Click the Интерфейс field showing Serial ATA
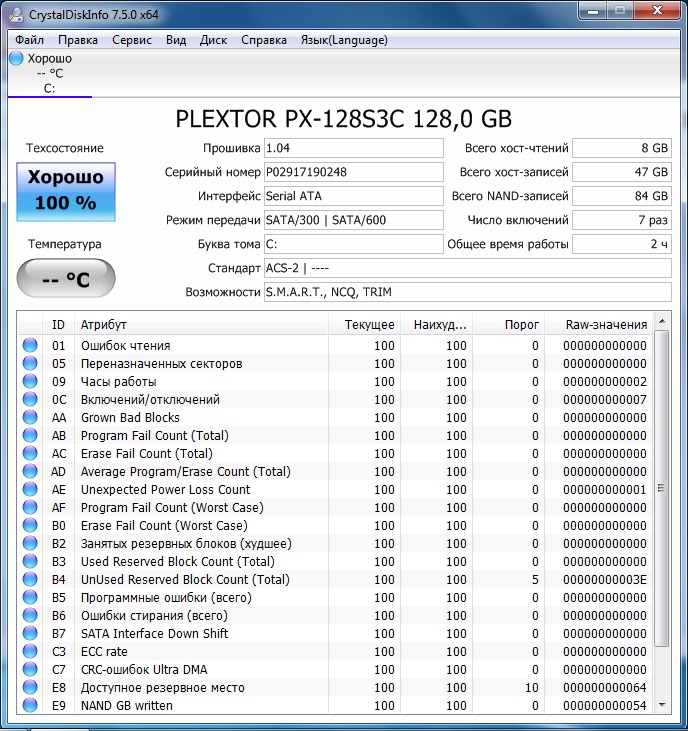The height and width of the screenshot is (731, 688). [x=353, y=196]
